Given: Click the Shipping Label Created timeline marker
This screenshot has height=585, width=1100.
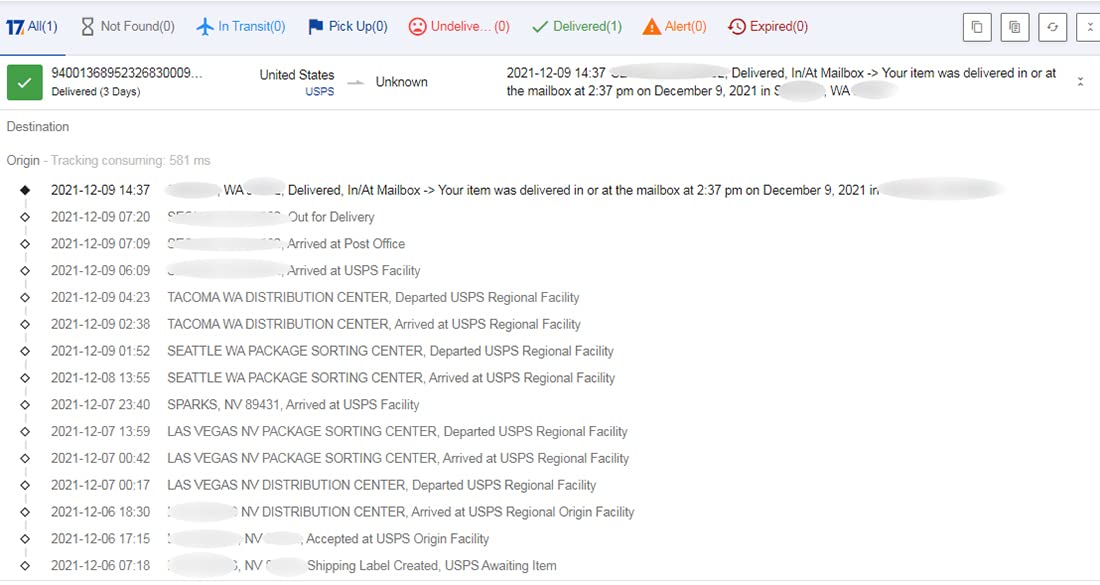Looking at the screenshot, I should (x=26, y=566).
